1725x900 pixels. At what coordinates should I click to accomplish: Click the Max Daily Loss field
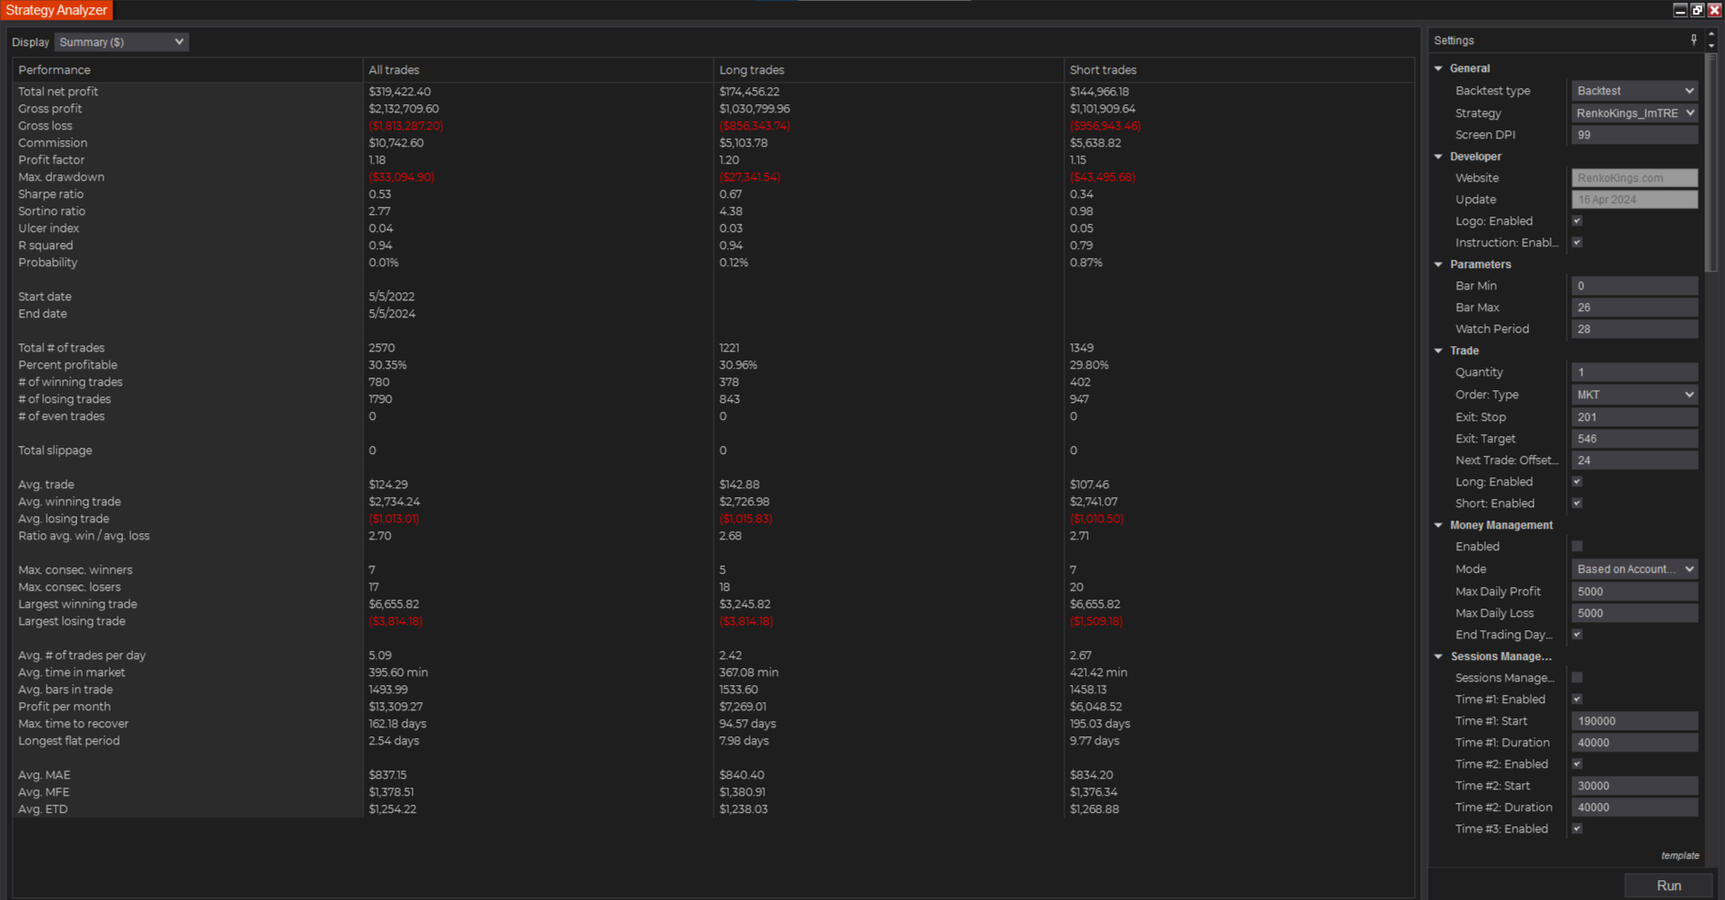(x=1634, y=613)
